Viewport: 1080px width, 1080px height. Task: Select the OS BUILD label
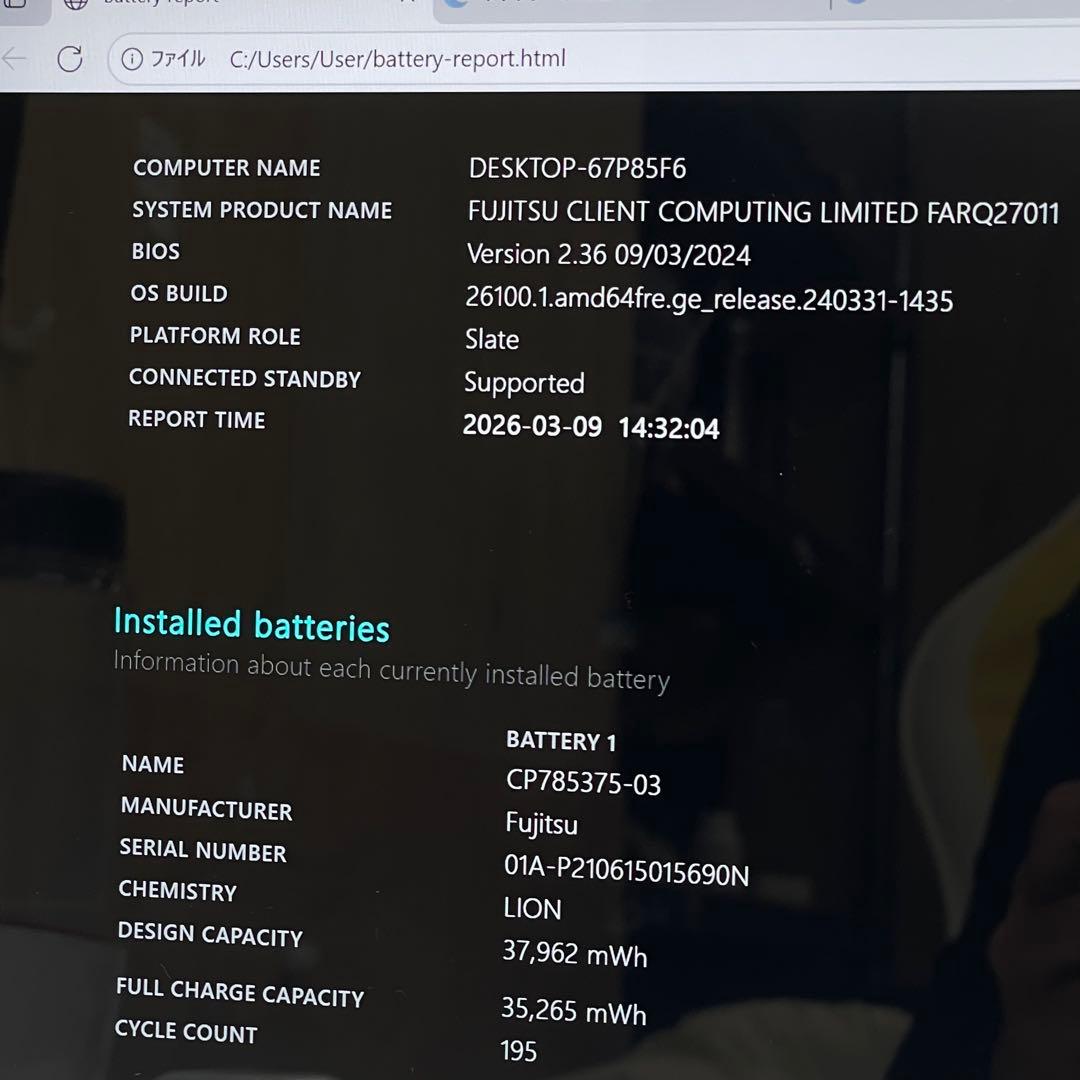tap(179, 293)
